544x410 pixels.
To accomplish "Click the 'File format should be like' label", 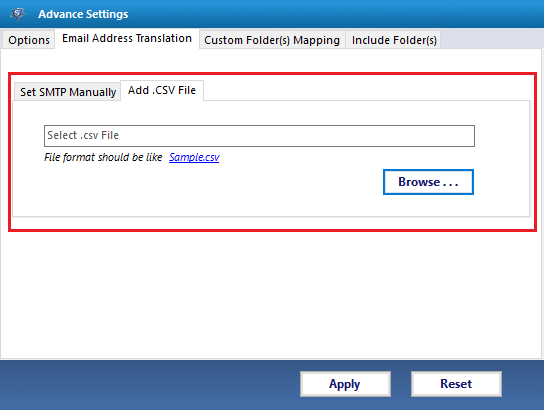I will (x=103, y=157).
